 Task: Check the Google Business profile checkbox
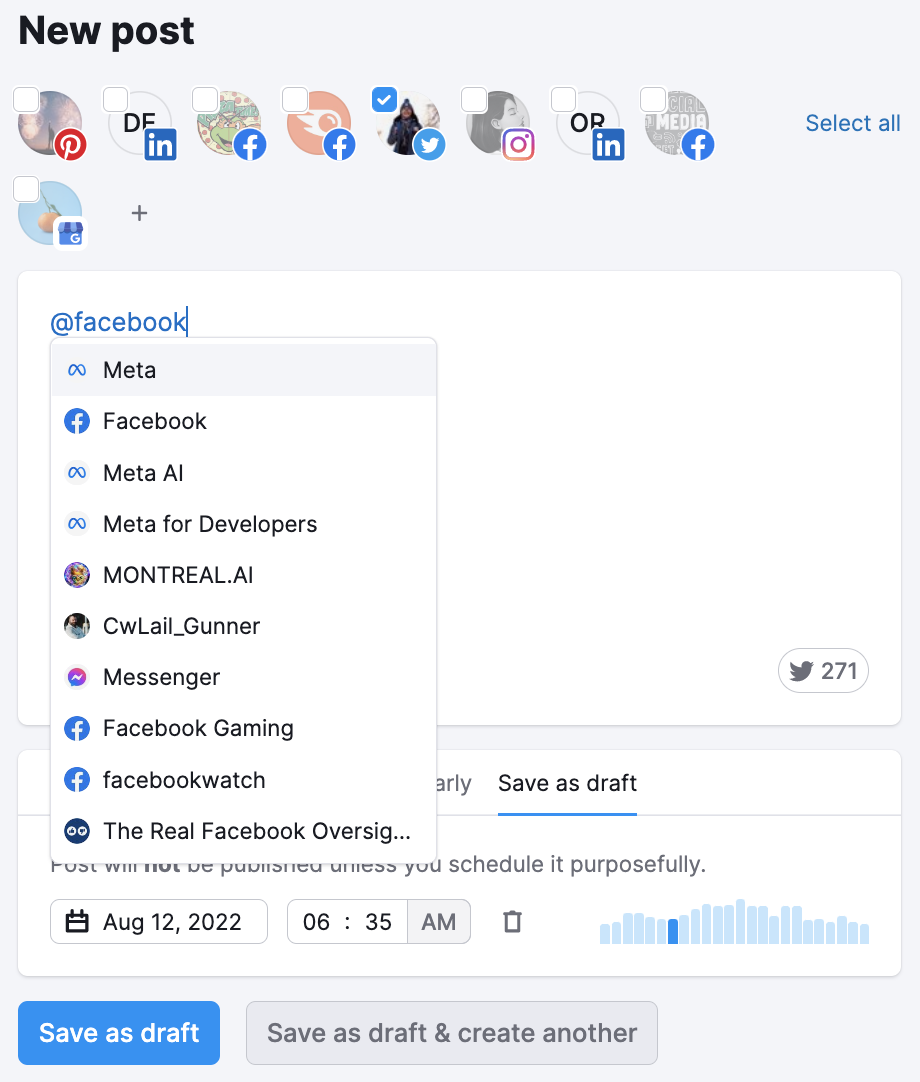(26, 189)
